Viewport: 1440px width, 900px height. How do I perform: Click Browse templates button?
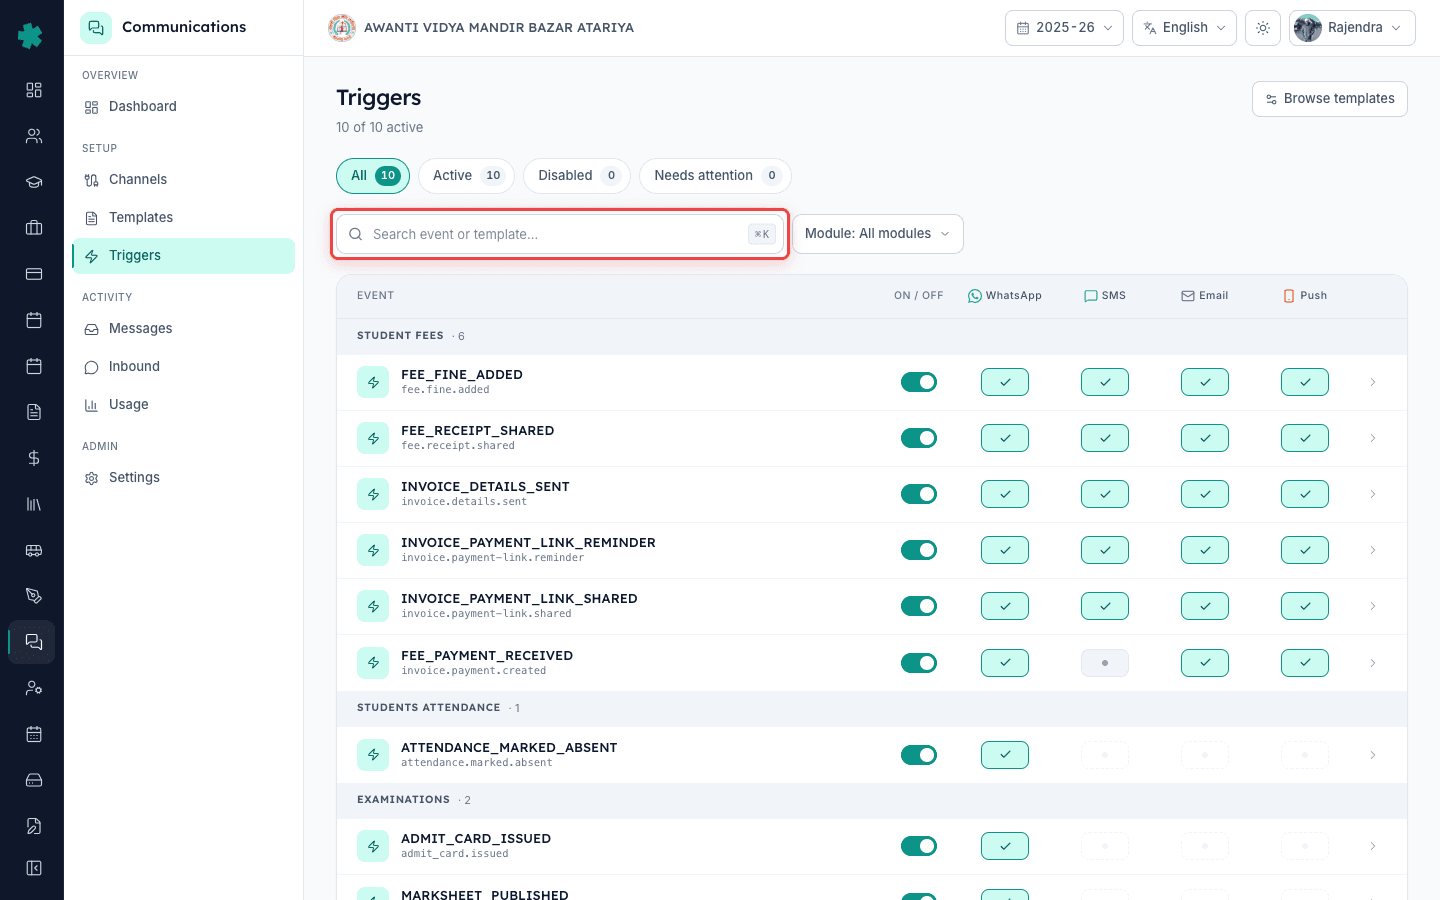(1330, 99)
